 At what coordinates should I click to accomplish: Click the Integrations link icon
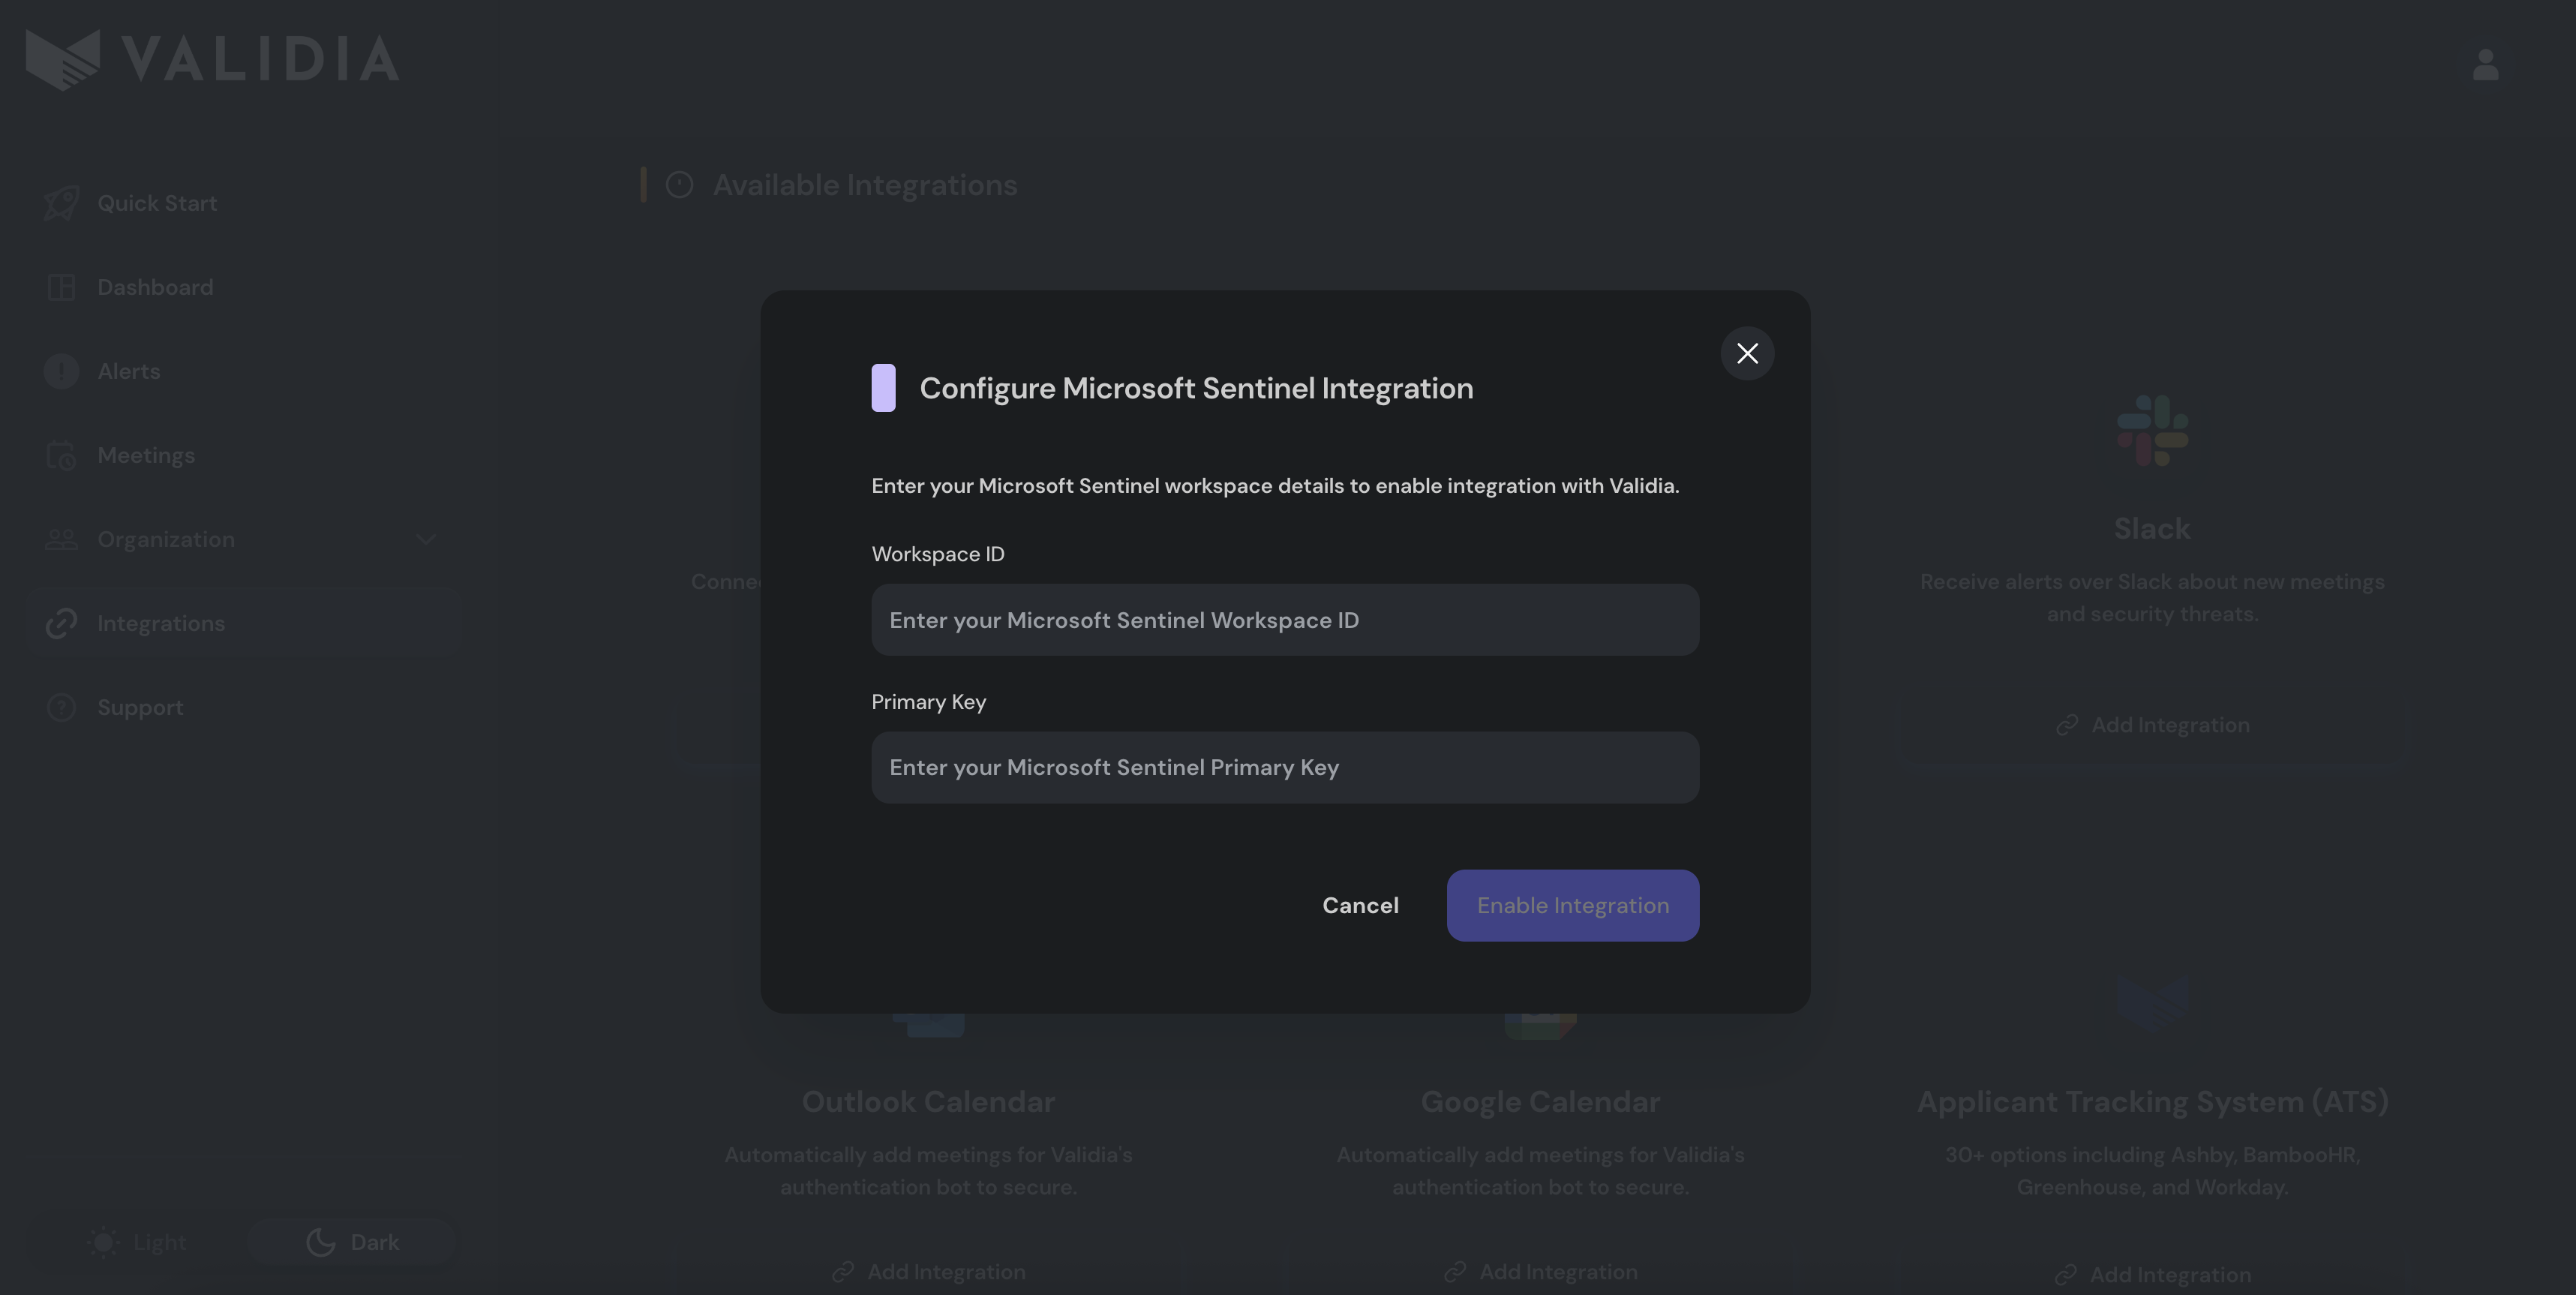click(61, 623)
